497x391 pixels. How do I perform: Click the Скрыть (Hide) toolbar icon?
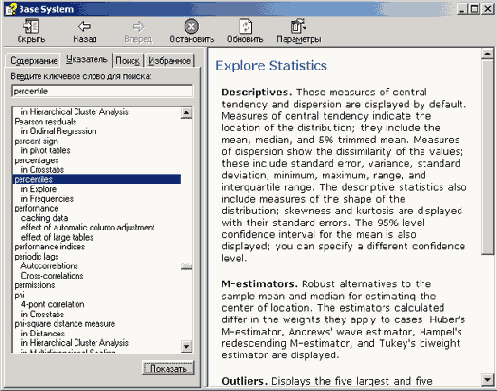coord(31,26)
